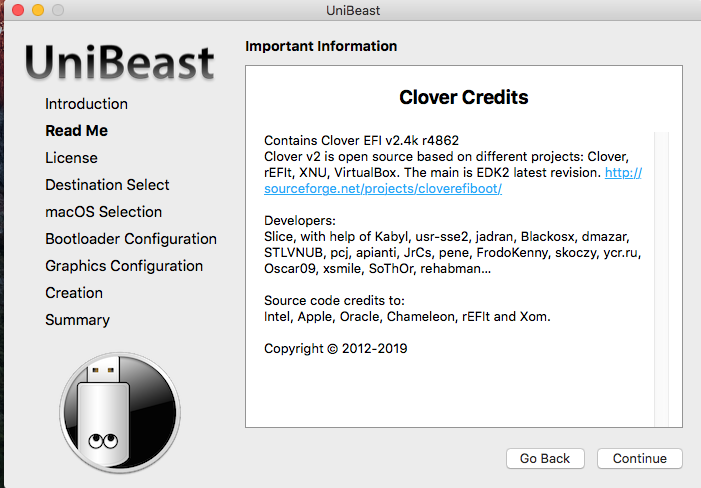Click the Go Back button
Image resolution: width=701 pixels, height=488 pixels.
click(545, 459)
